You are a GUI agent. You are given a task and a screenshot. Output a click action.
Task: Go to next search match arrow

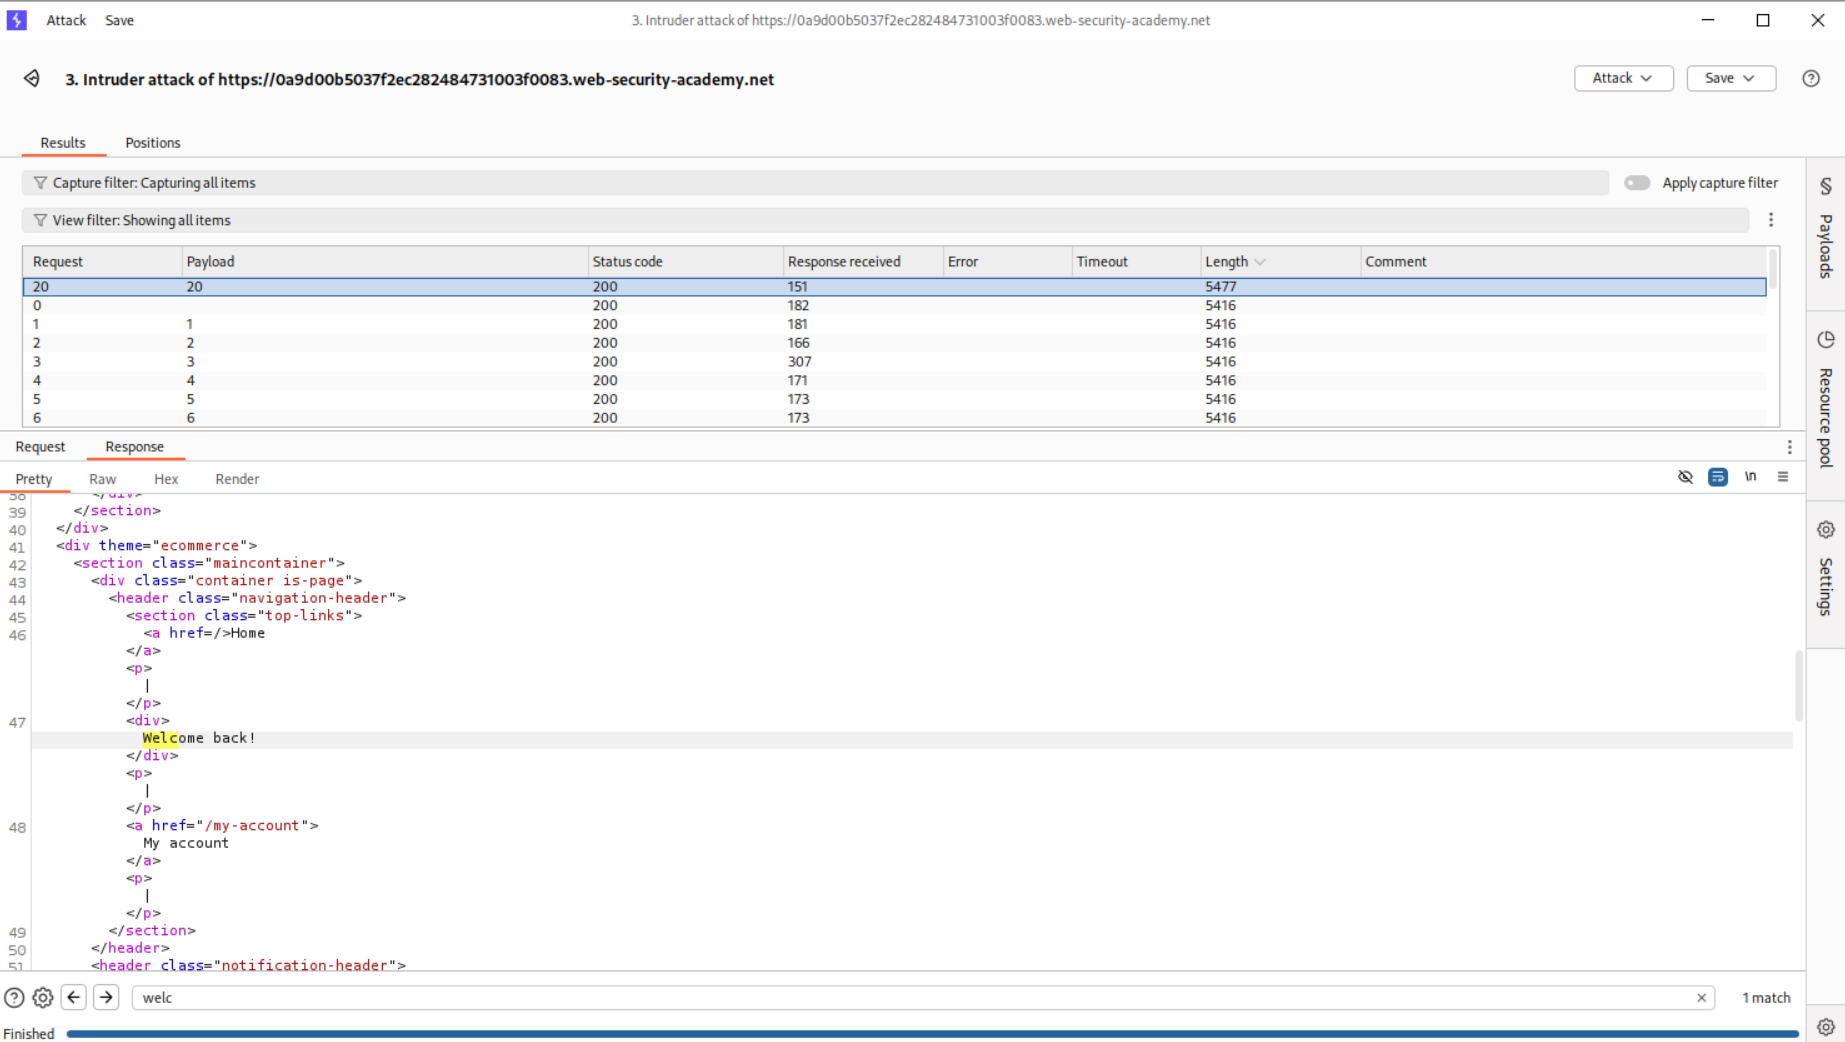[x=106, y=997]
